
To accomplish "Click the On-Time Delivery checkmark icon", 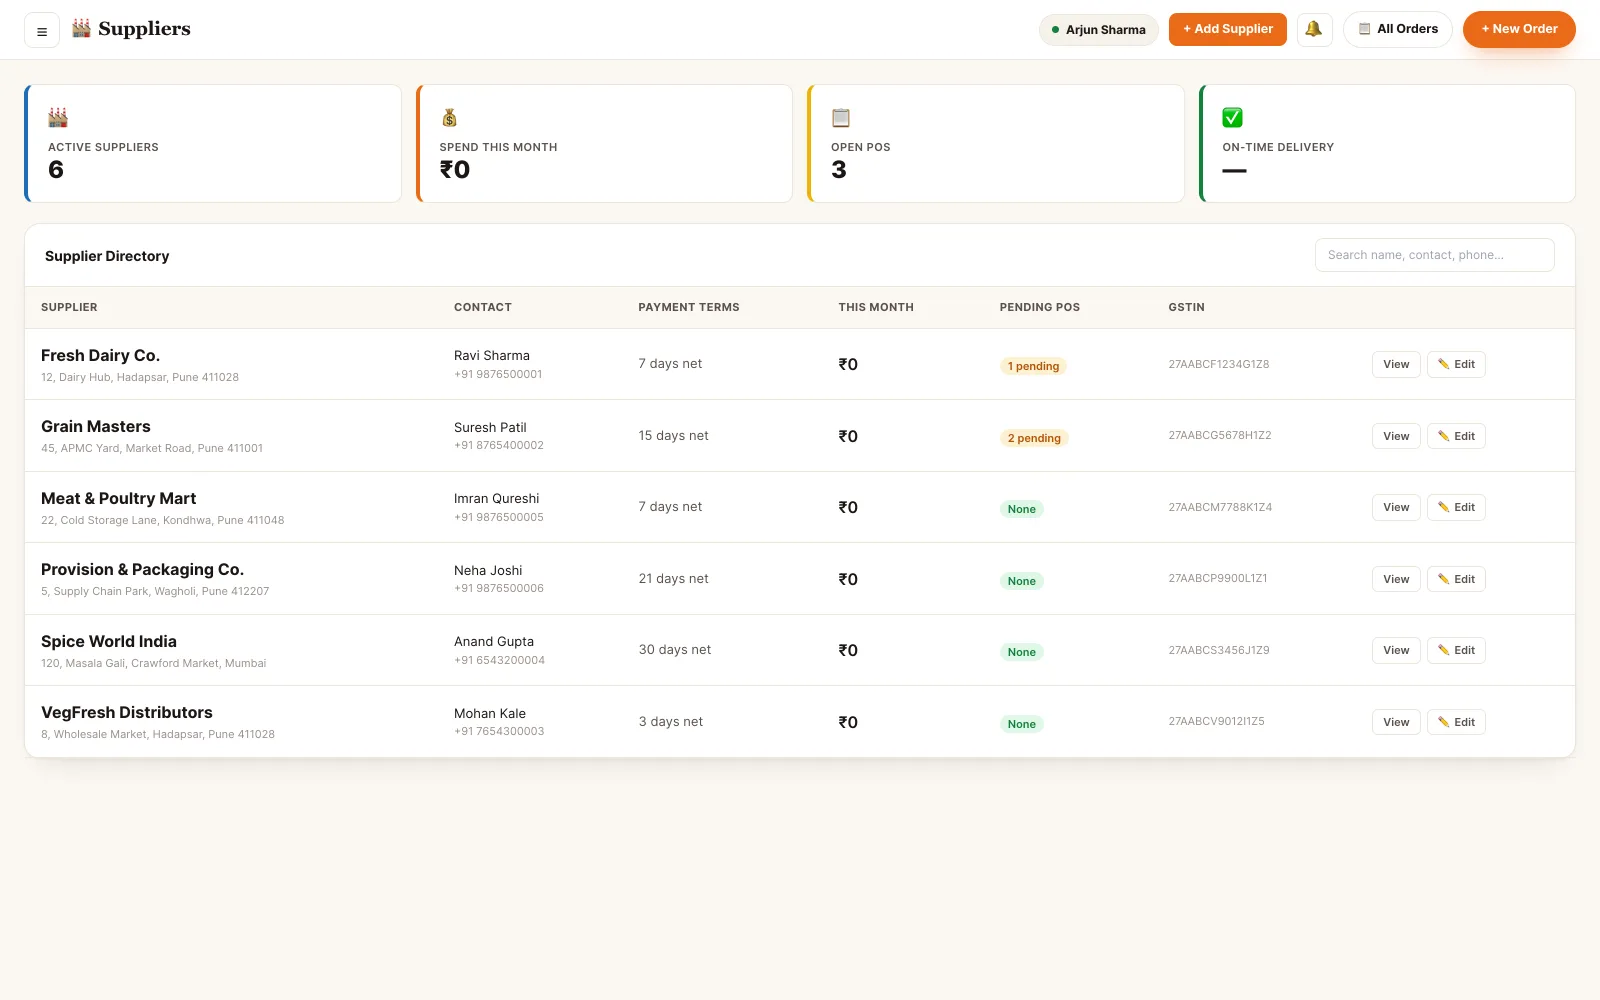I will (1232, 117).
